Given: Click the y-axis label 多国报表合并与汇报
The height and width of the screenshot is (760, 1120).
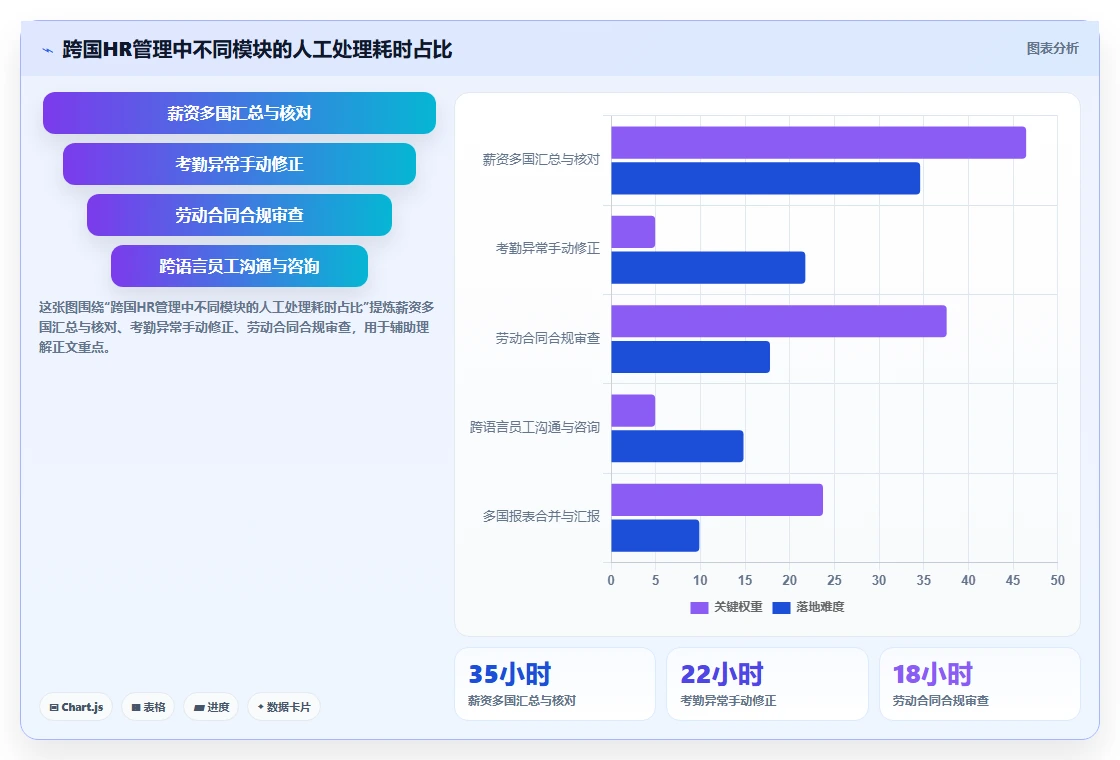Looking at the screenshot, I should click(541, 516).
